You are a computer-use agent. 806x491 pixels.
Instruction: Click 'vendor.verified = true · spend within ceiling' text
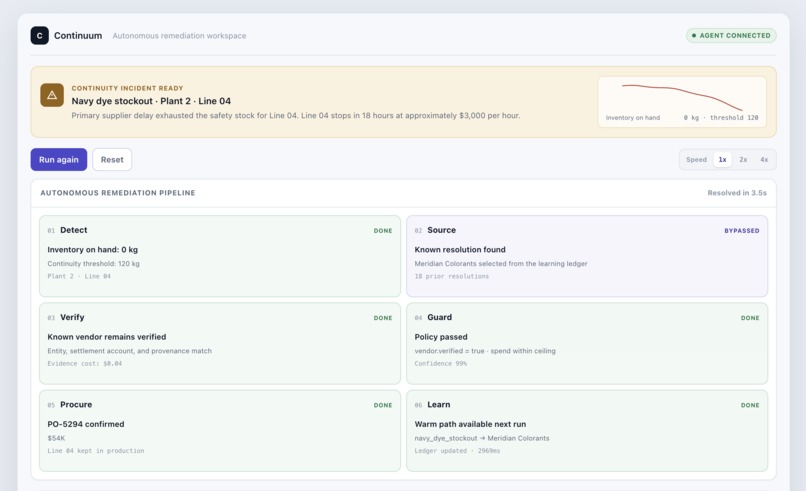(485, 351)
